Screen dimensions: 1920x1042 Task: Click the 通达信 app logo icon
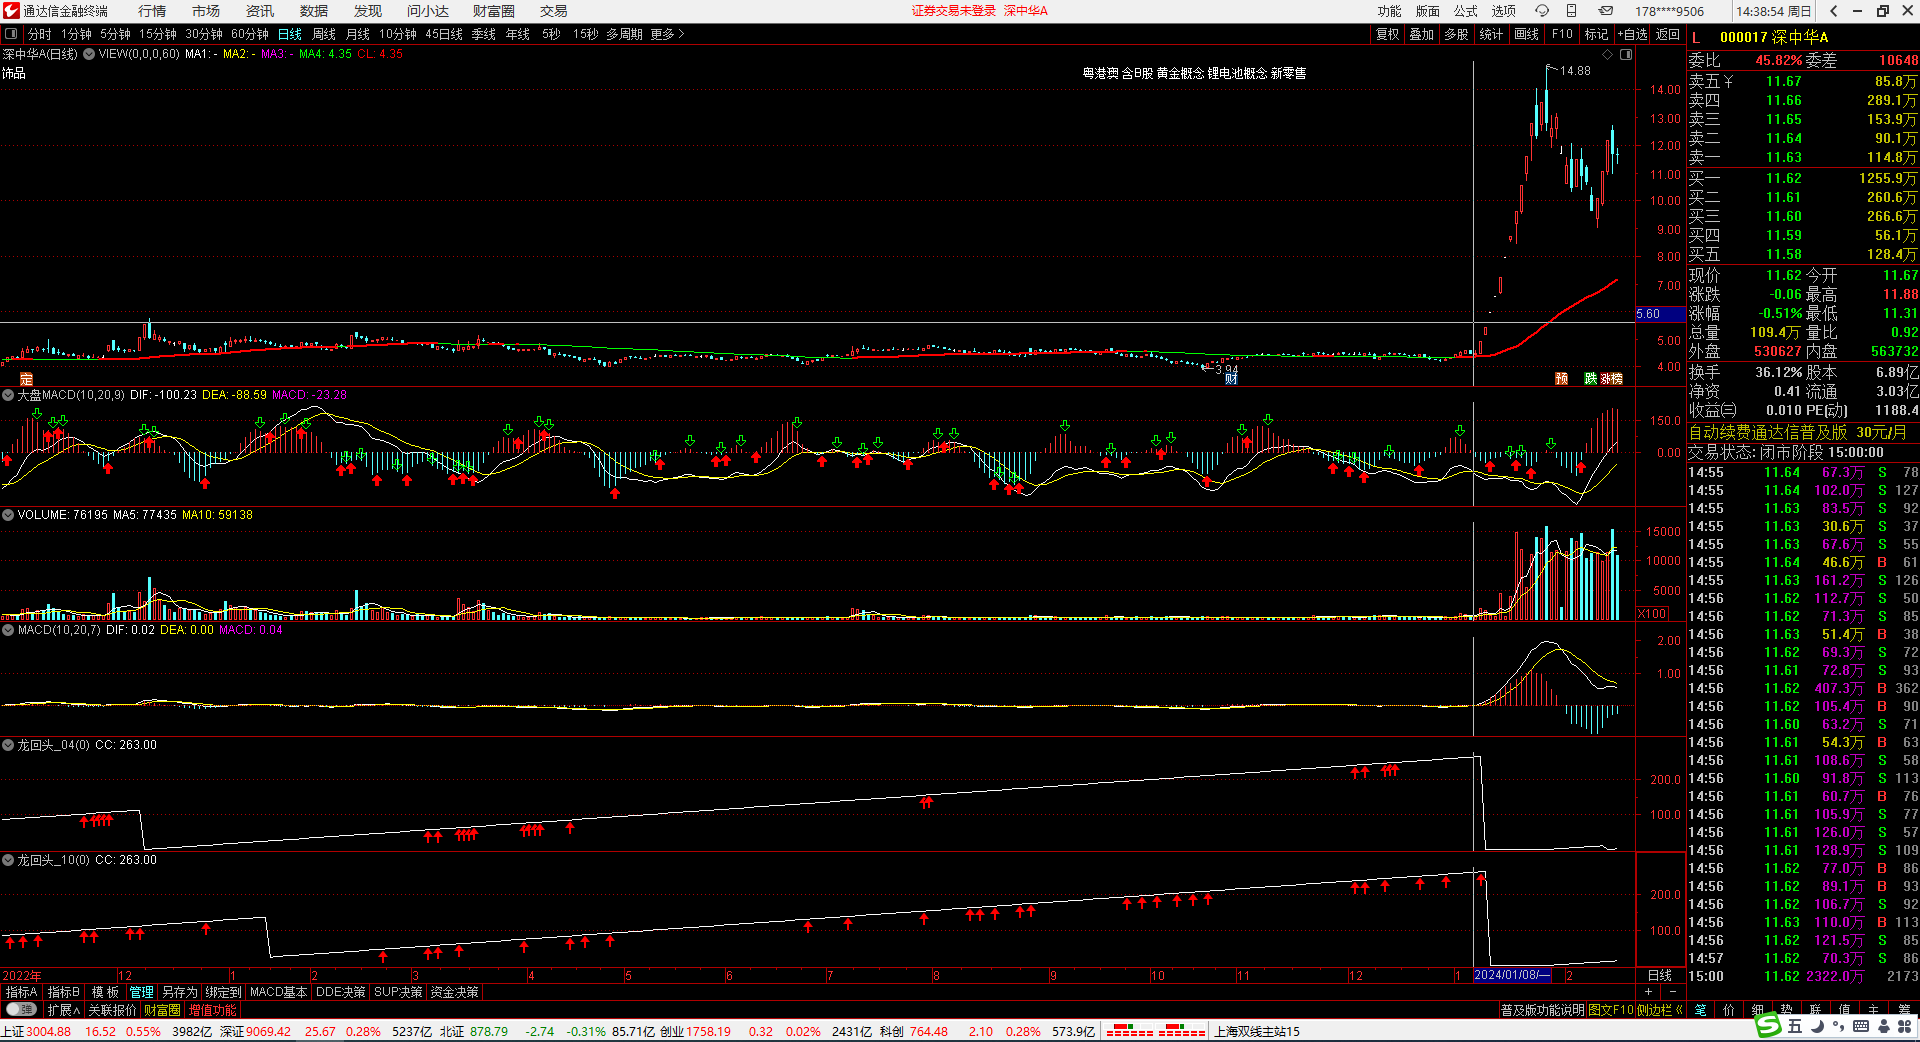[x=11, y=11]
